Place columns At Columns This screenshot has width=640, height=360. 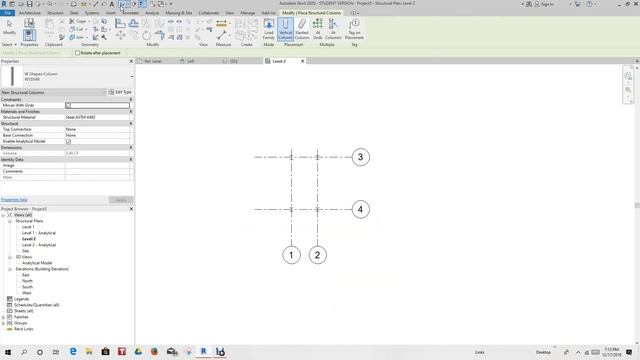[x=333, y=29]
